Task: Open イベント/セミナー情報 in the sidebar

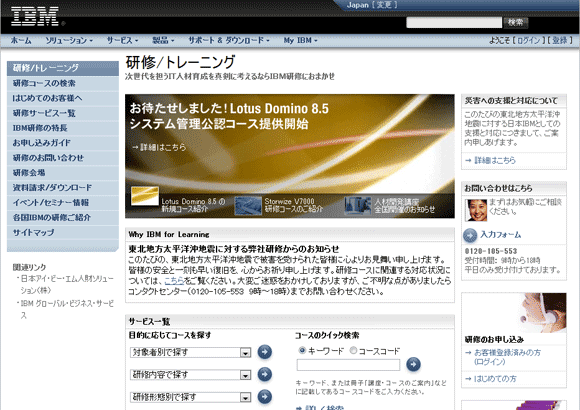Action: [x=63, y=202]
